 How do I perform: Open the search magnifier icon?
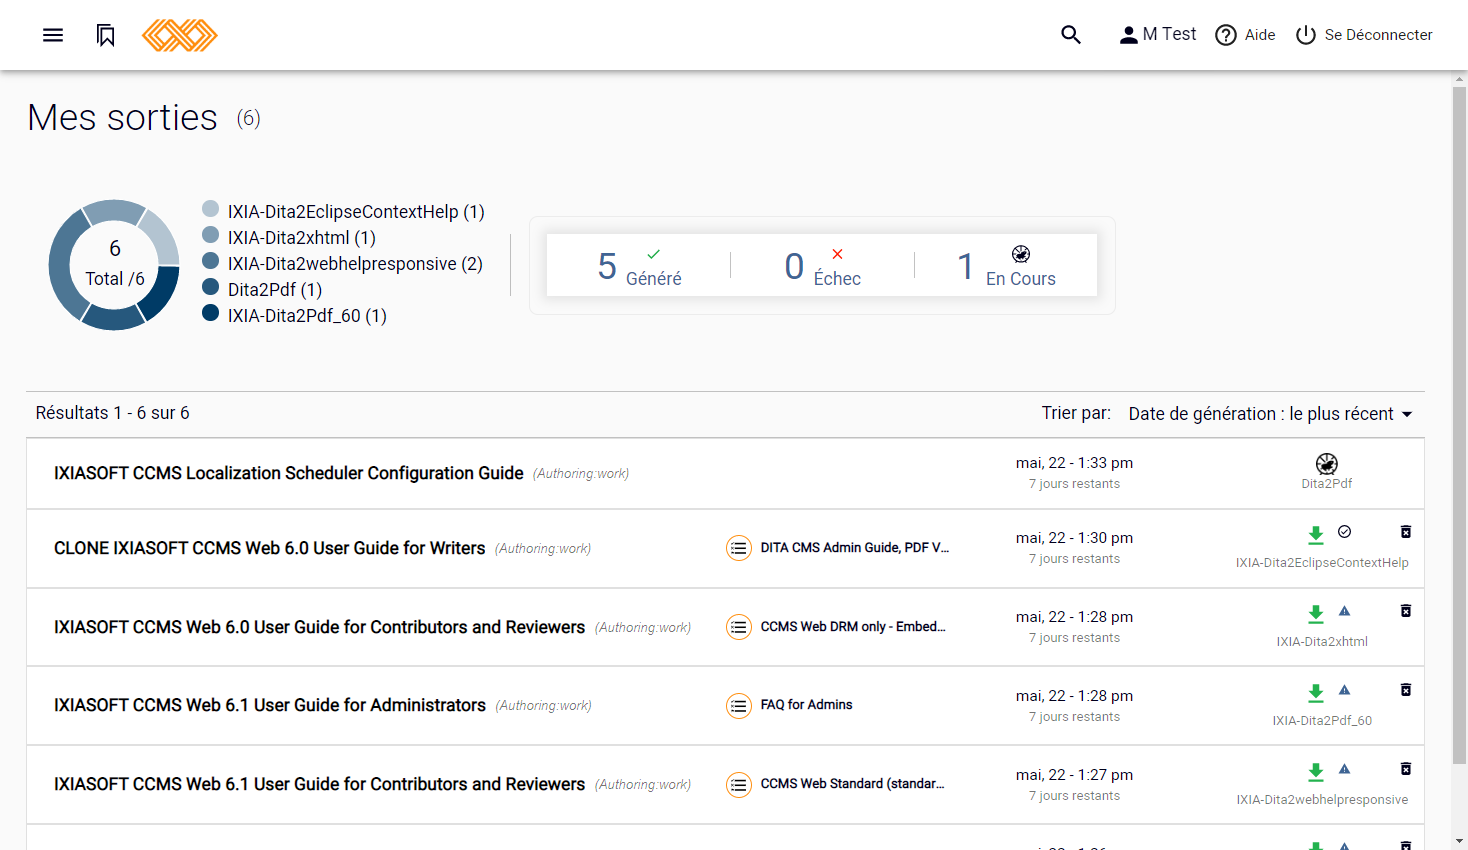tap(1071, 35)
